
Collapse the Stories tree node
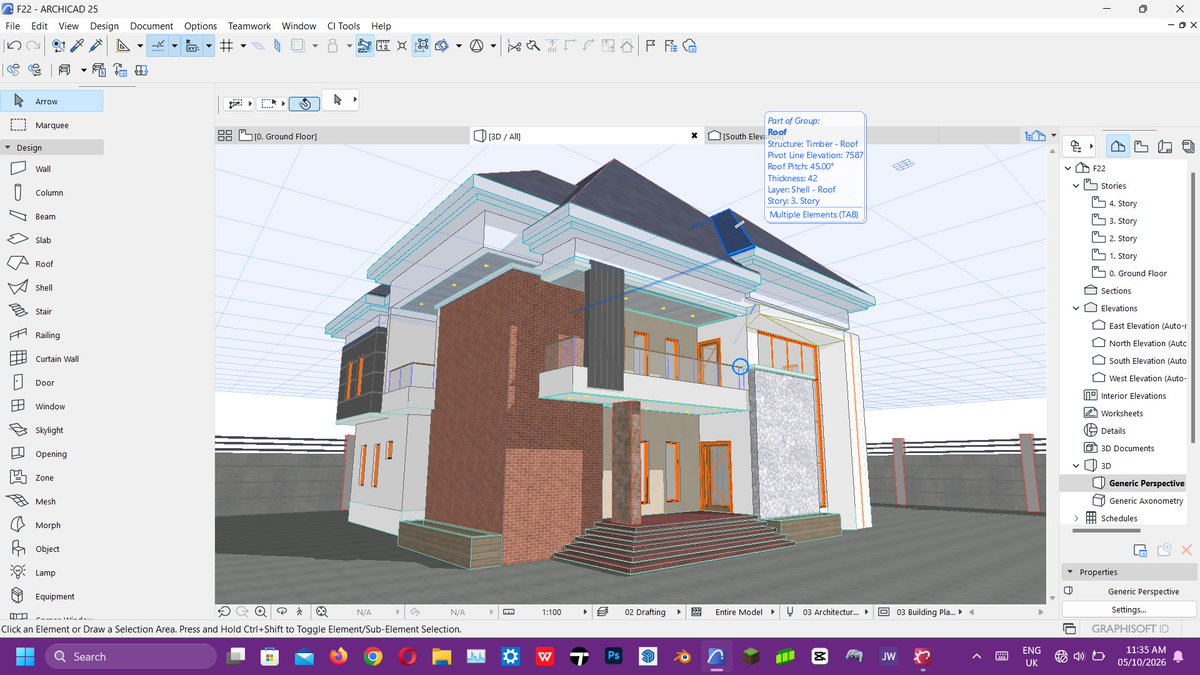pyautogui.click(x=1077, y=186)
